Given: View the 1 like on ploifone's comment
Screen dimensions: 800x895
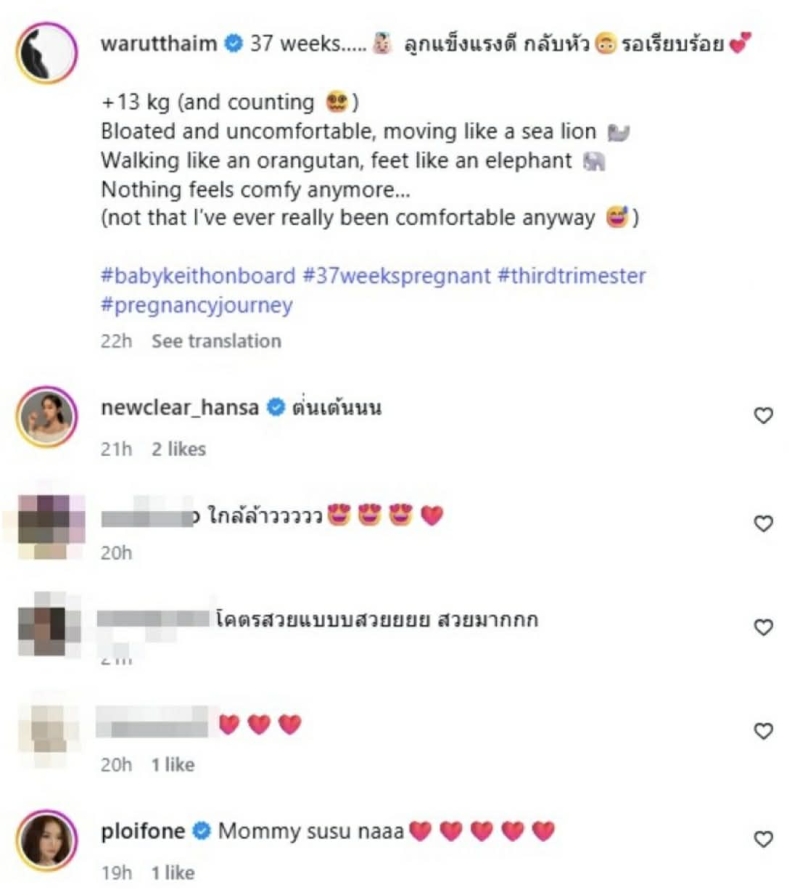Looking at the screenshot, I should coord(173,872).
